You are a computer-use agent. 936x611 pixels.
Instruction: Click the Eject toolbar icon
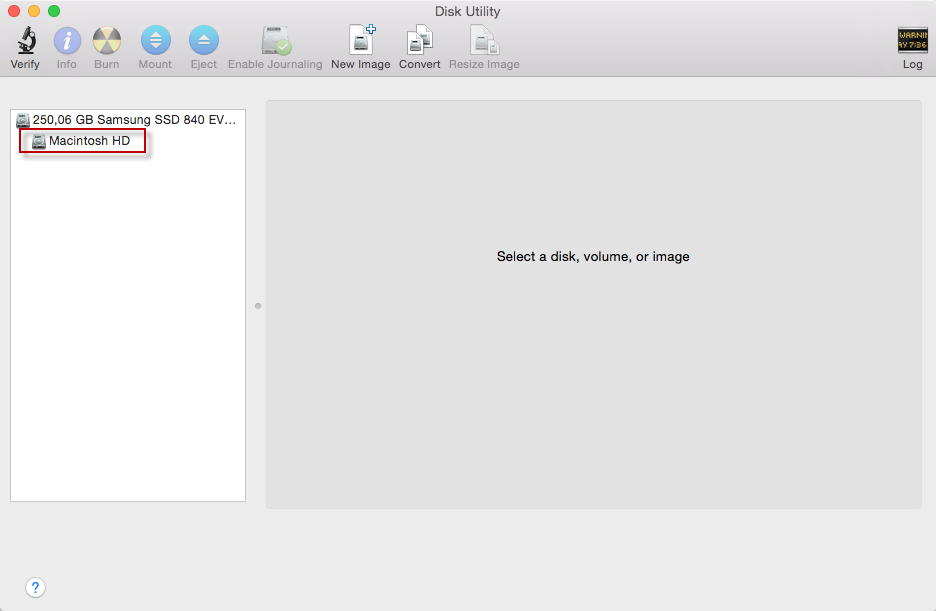pyautogui.click(x=204, y=41)
